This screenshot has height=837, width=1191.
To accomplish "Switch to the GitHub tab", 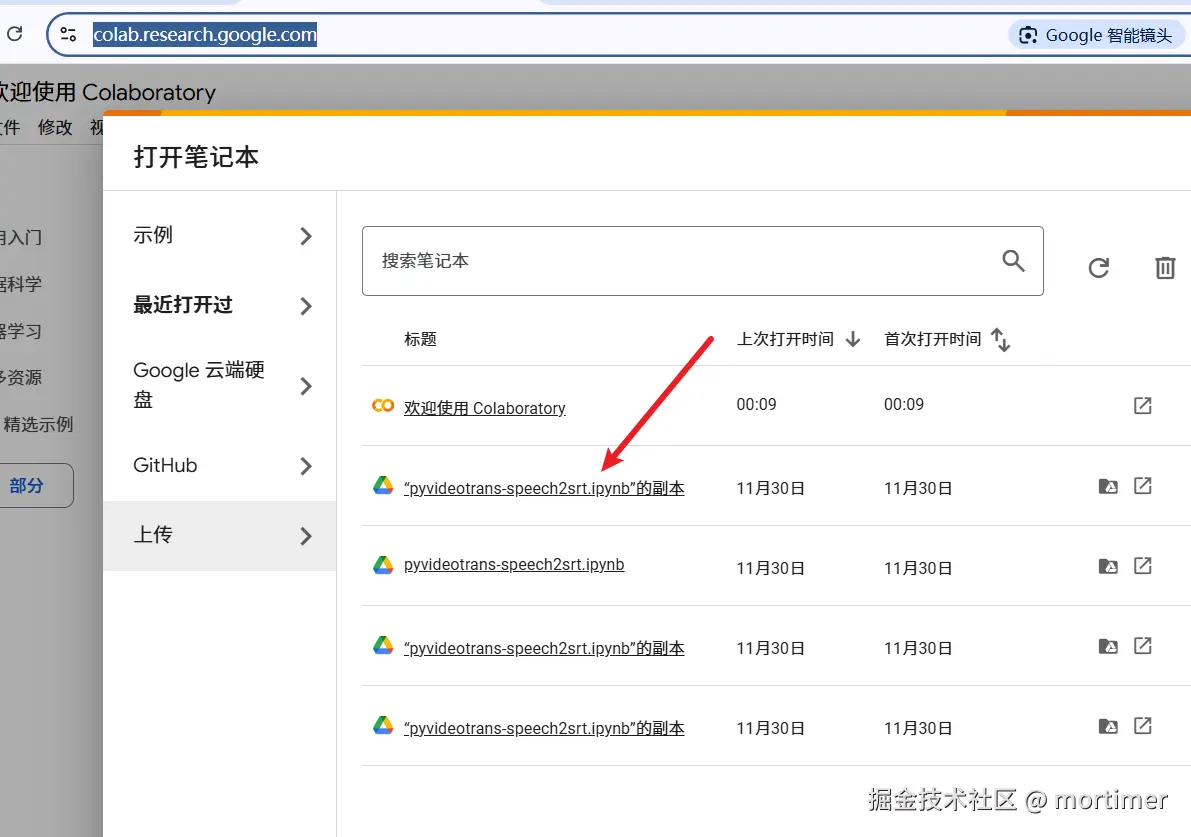I will point(220,466).
